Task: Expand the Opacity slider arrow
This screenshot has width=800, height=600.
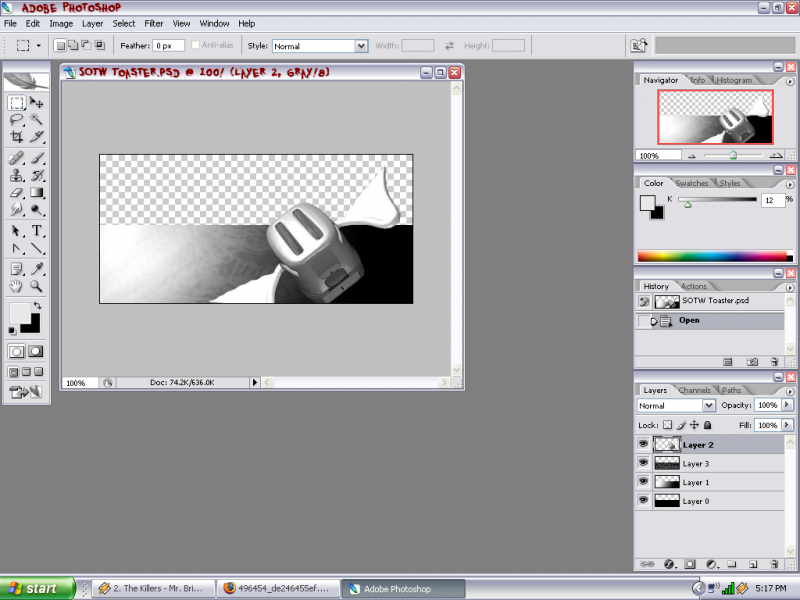Action: tap(786, 406)
